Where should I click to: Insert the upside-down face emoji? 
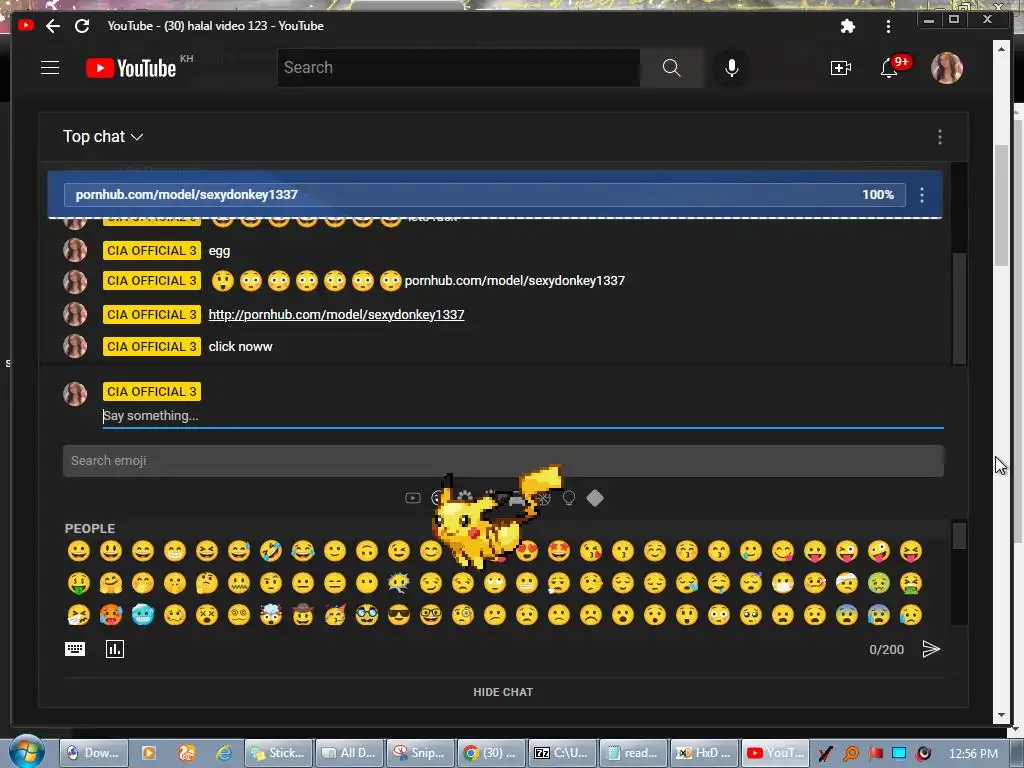click(366, 551)
